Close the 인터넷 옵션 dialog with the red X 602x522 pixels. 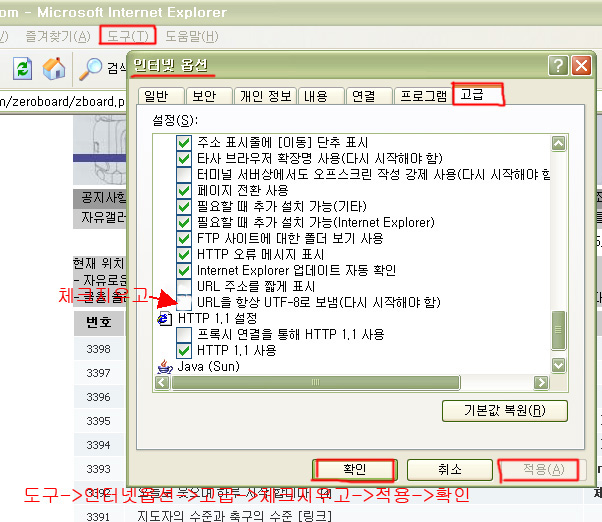click(x=581, y=66)
